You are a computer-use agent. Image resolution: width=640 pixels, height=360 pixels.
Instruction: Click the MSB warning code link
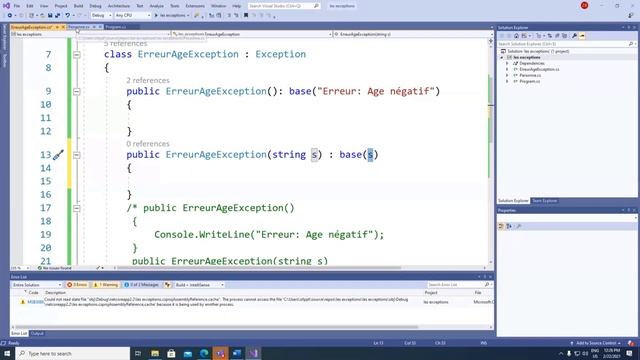(x=36, y=302)
